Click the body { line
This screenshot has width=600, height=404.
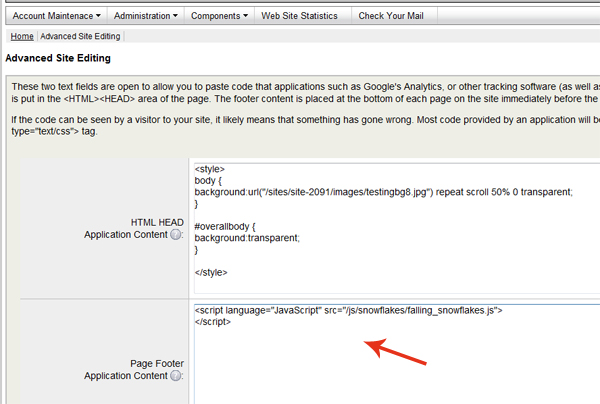click(208, 181)
